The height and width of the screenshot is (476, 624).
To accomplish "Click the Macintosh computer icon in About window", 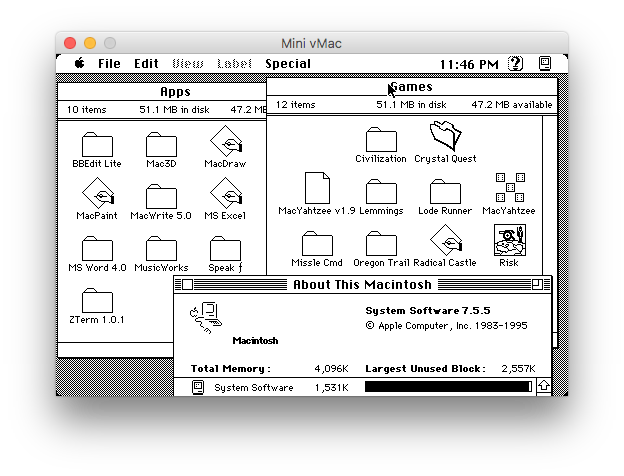I will coord(206,318).
